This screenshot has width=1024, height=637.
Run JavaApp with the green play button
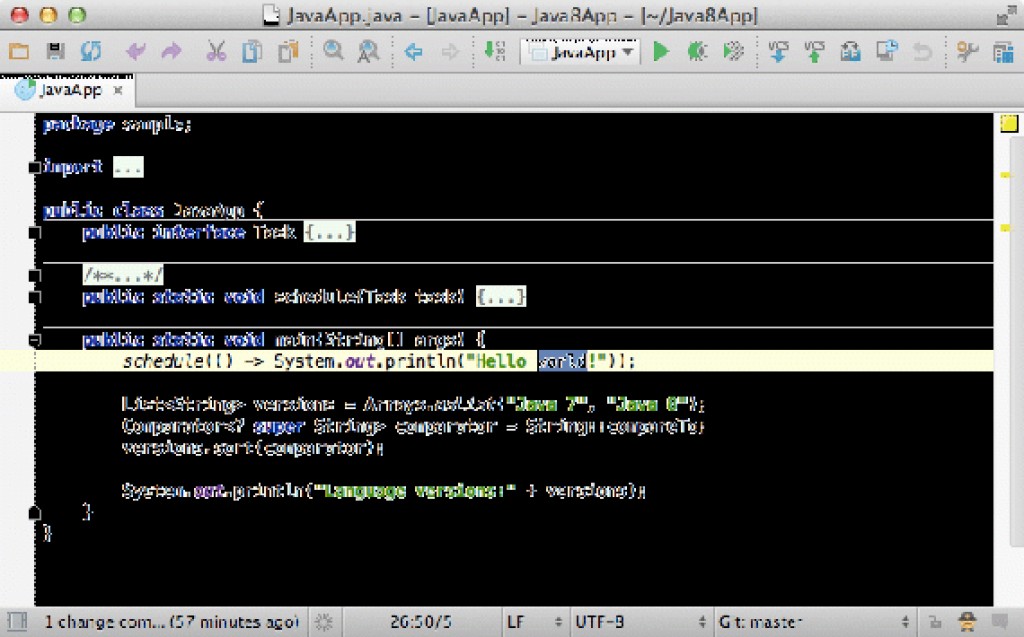(x=661, y=51)
